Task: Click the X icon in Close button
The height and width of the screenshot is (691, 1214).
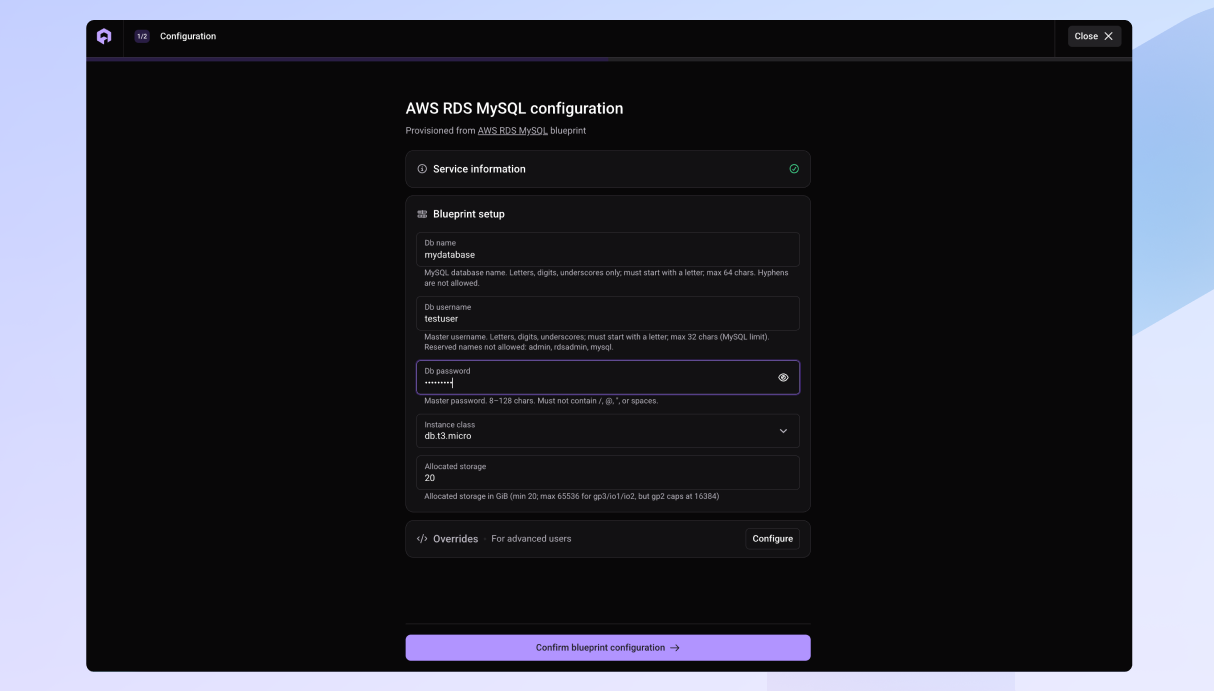Action: [1108, 36]
